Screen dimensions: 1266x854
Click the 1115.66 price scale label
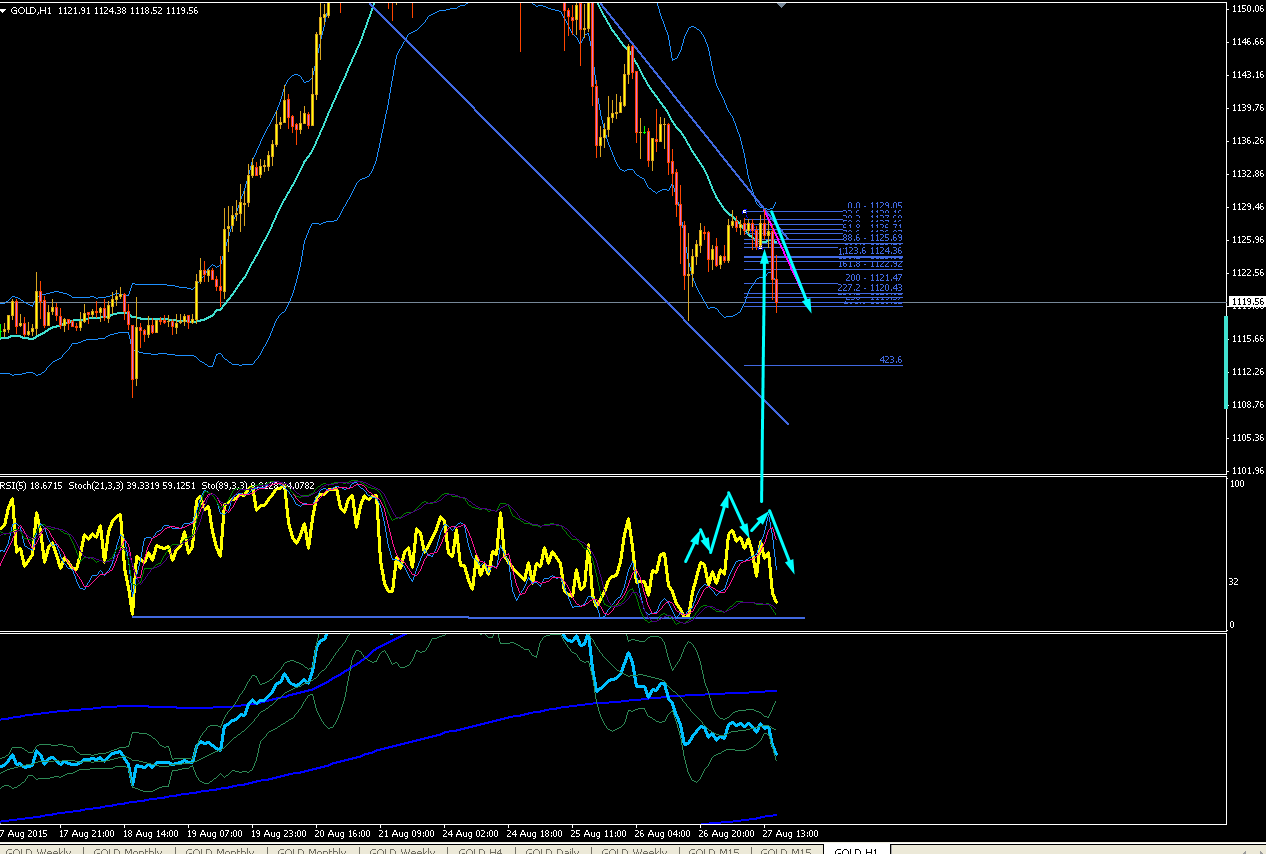pos(1250,338)
